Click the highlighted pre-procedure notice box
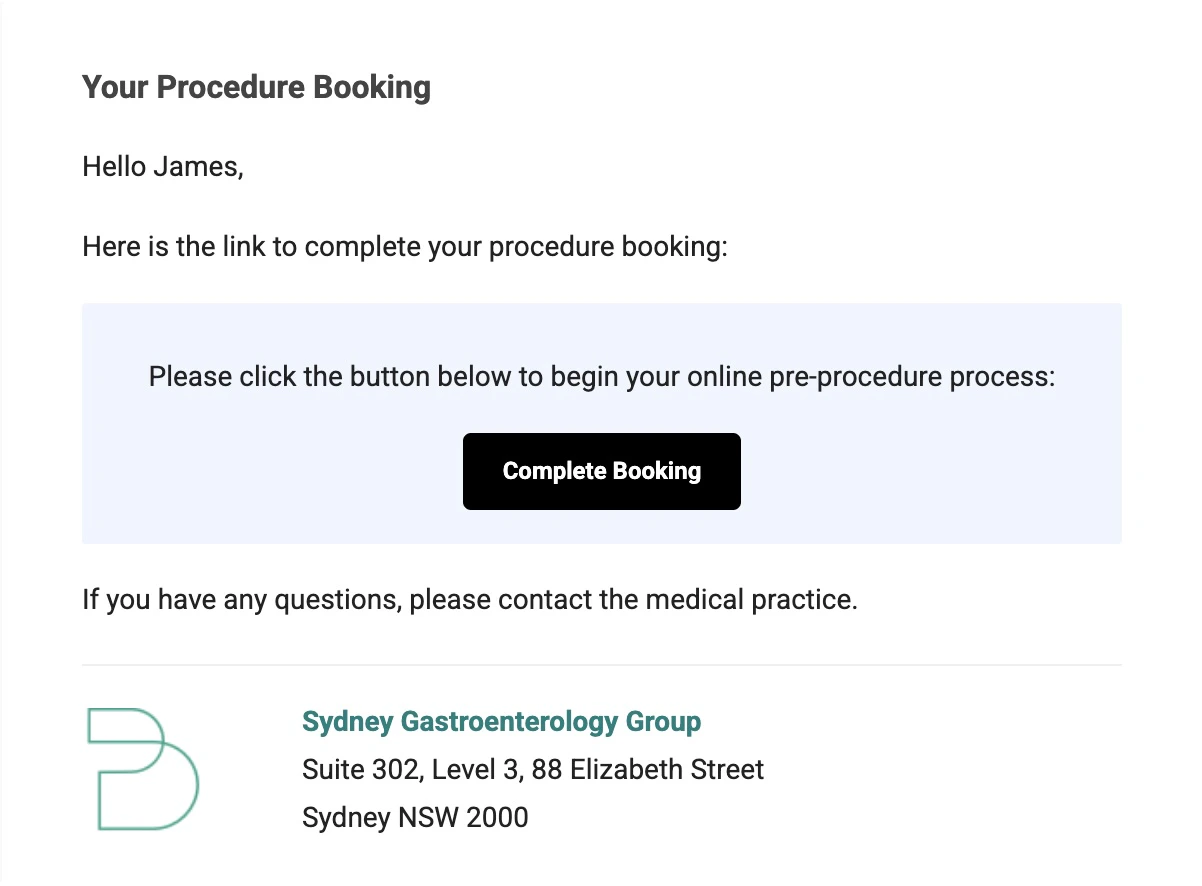1202x886 pixels. point(601,422)
